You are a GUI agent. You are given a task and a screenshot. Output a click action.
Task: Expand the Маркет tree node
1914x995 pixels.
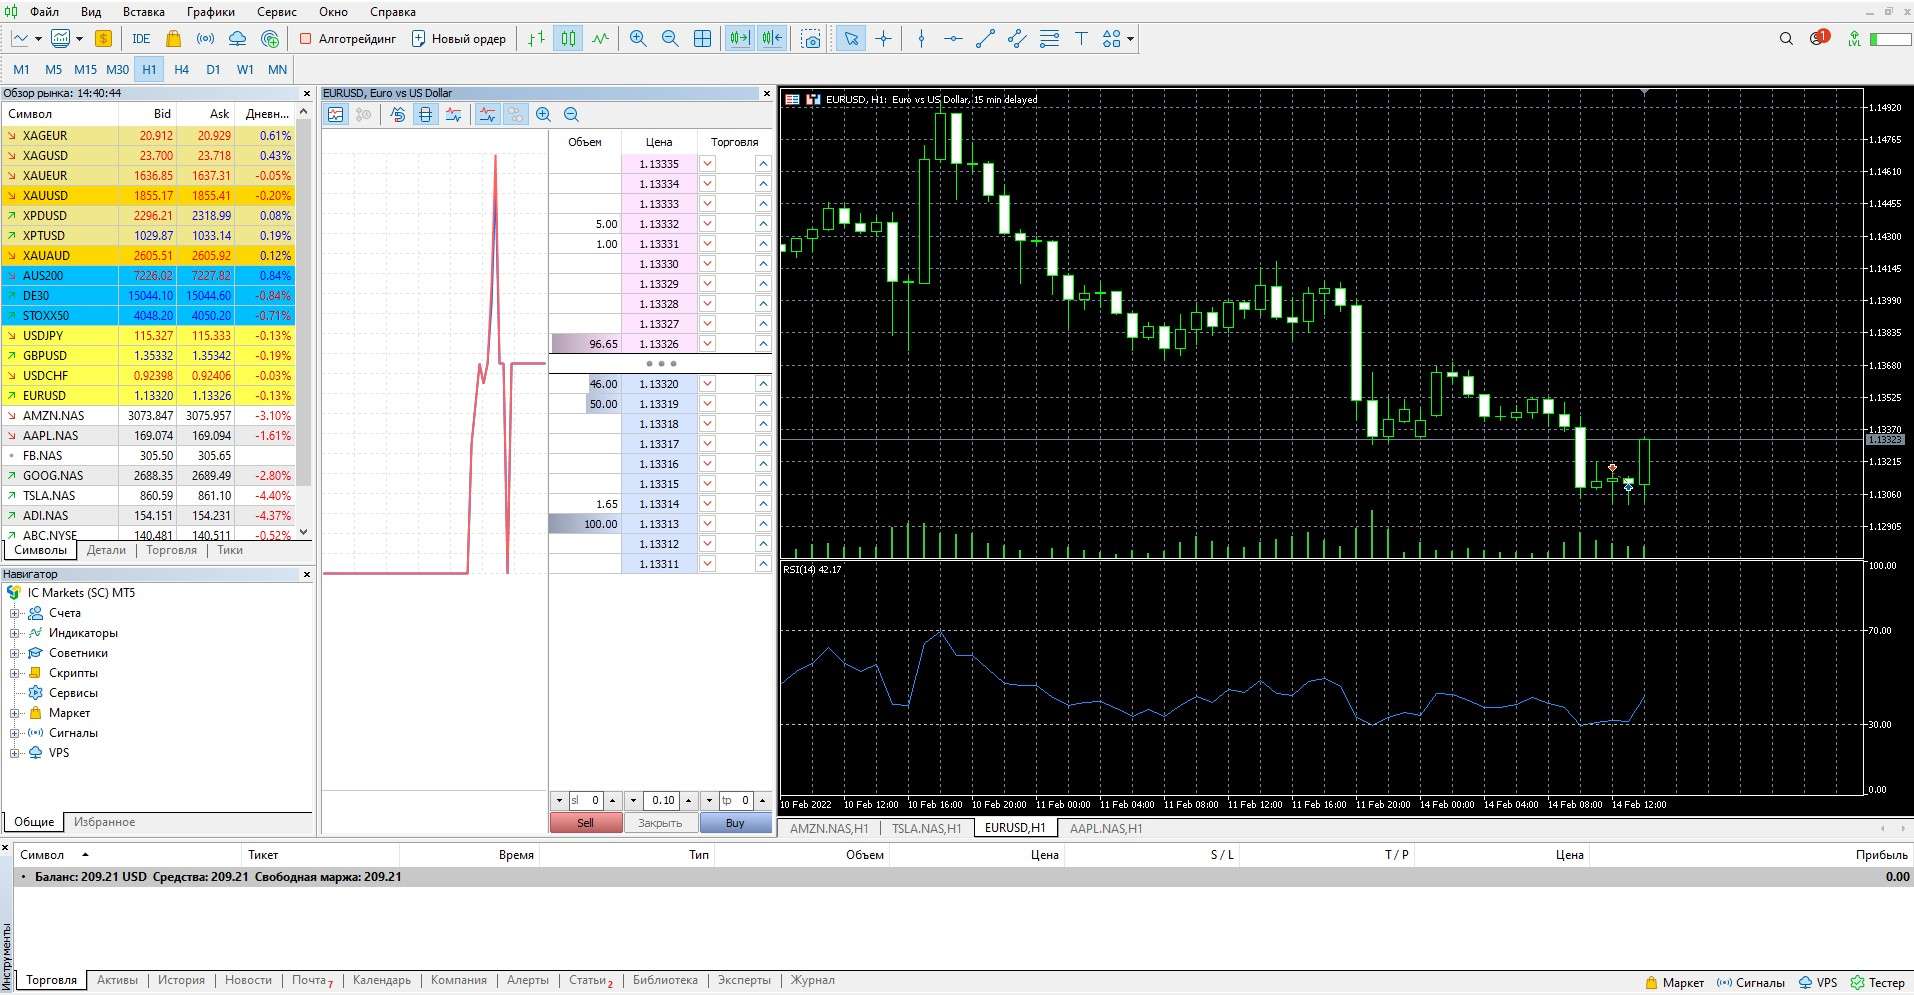tap(15, 713)
